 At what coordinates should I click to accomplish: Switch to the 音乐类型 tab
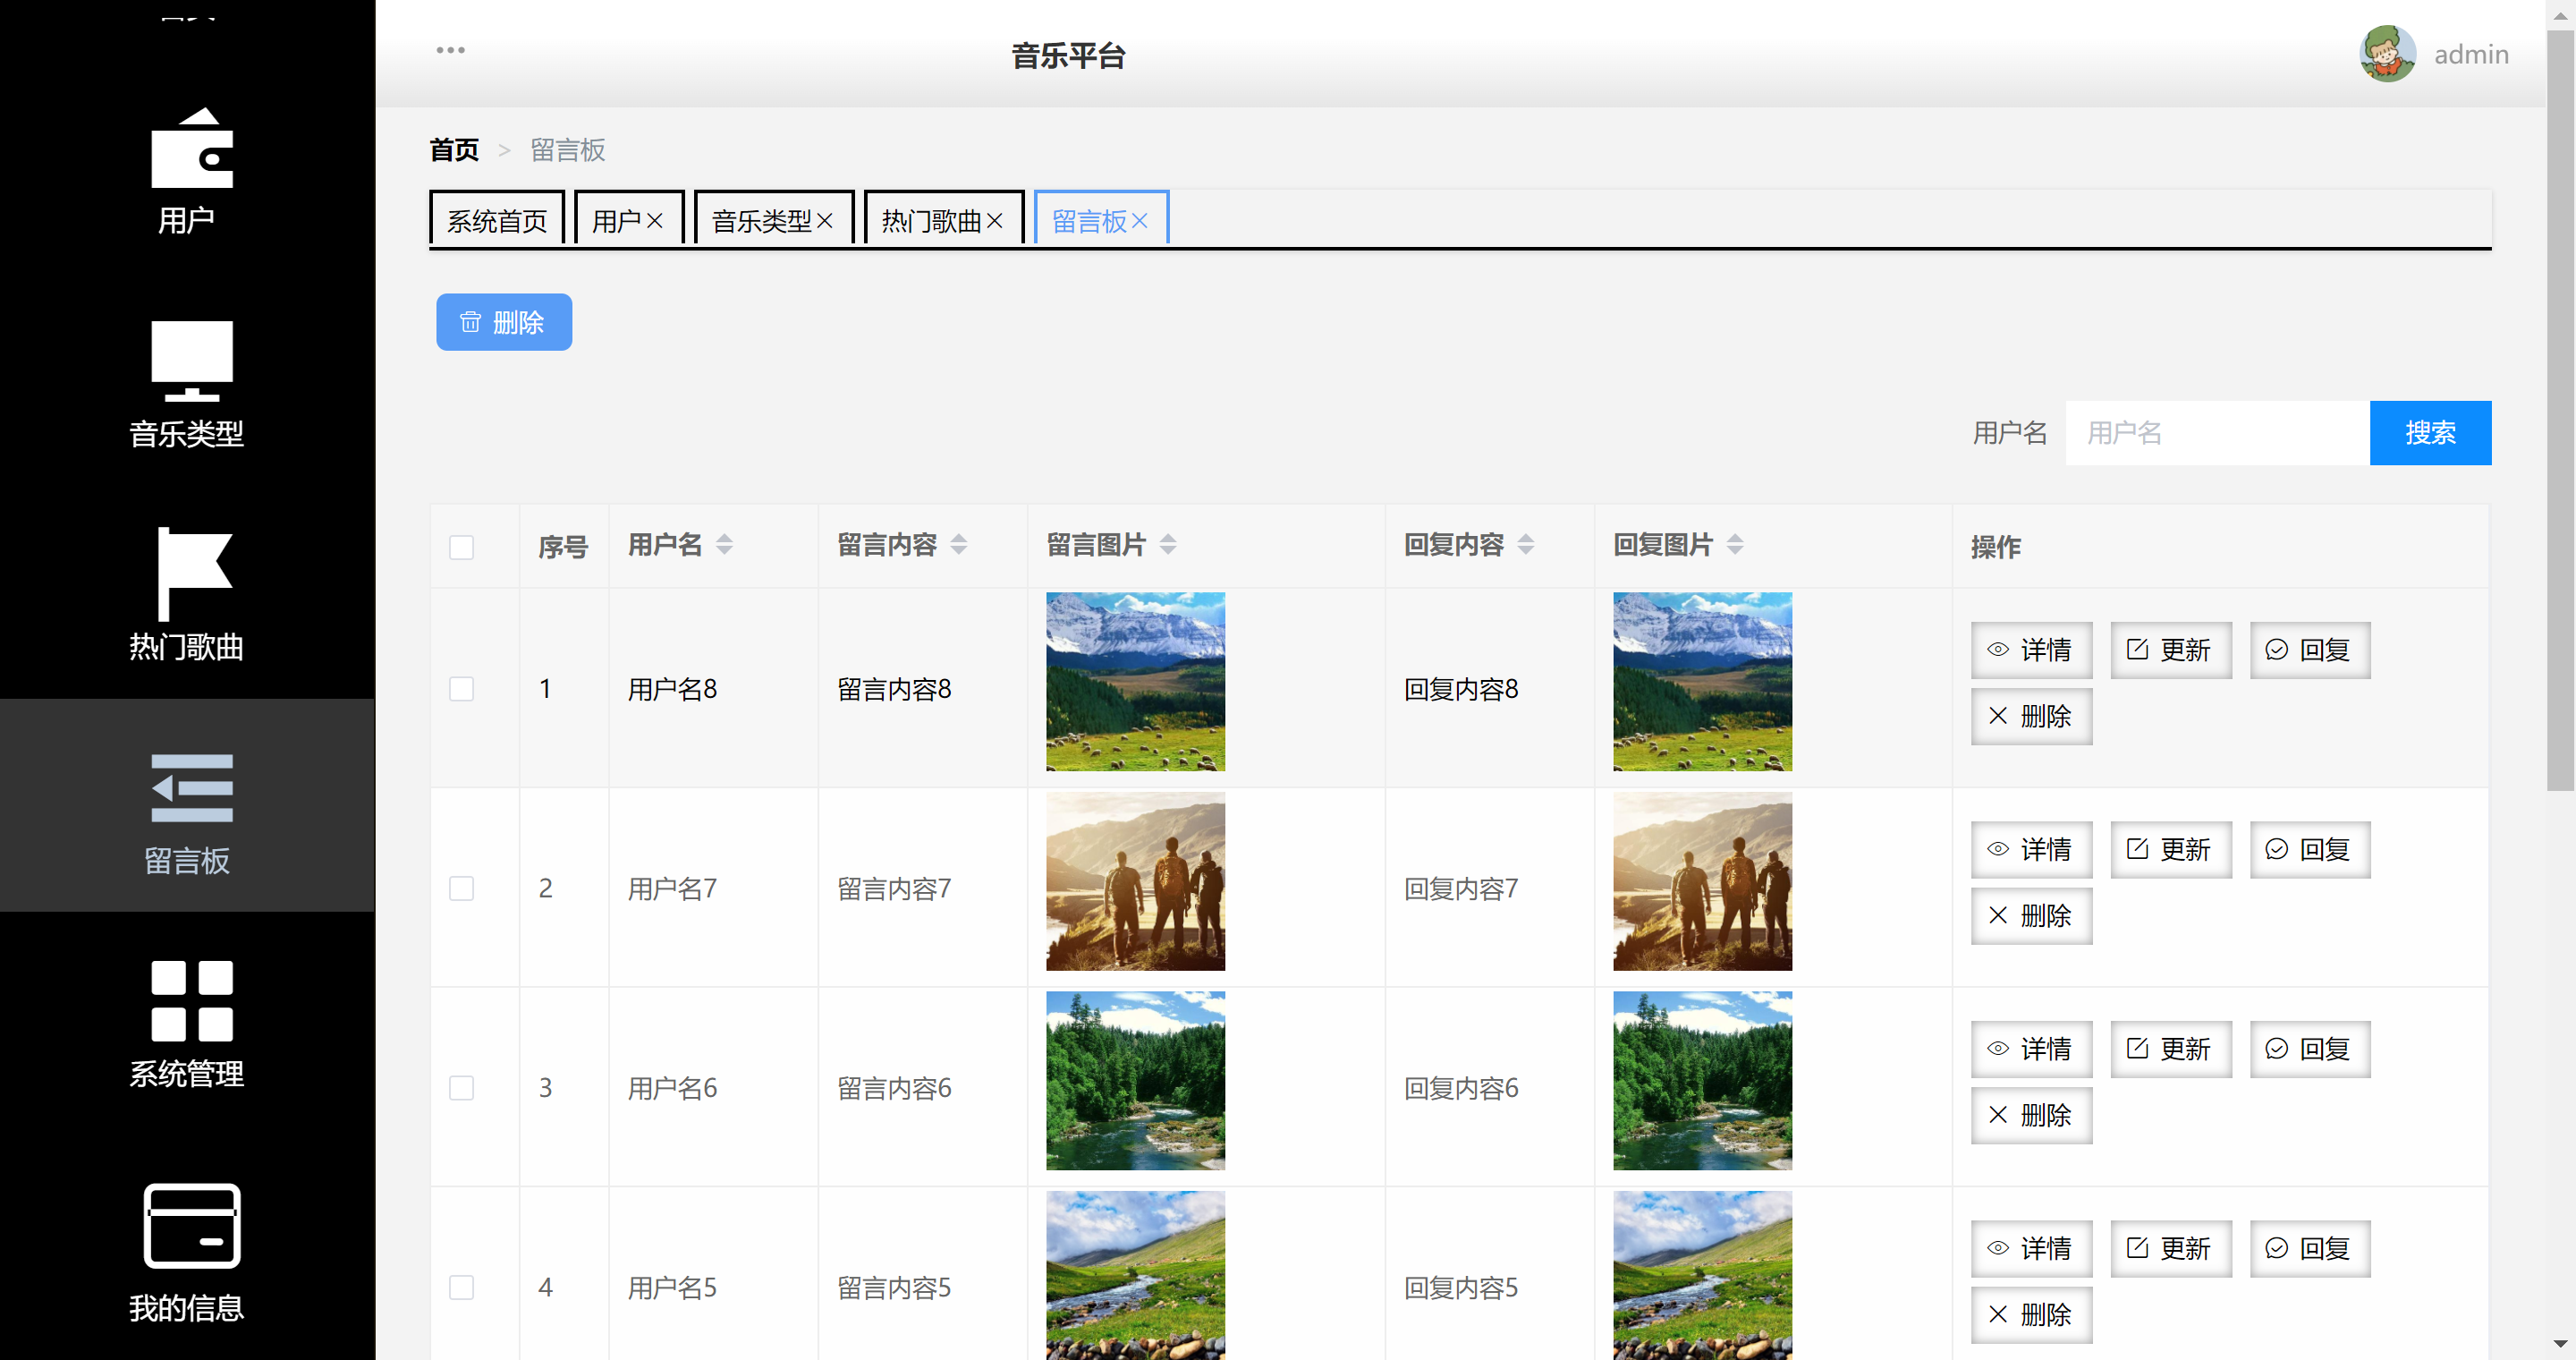[x=761, y=221]
